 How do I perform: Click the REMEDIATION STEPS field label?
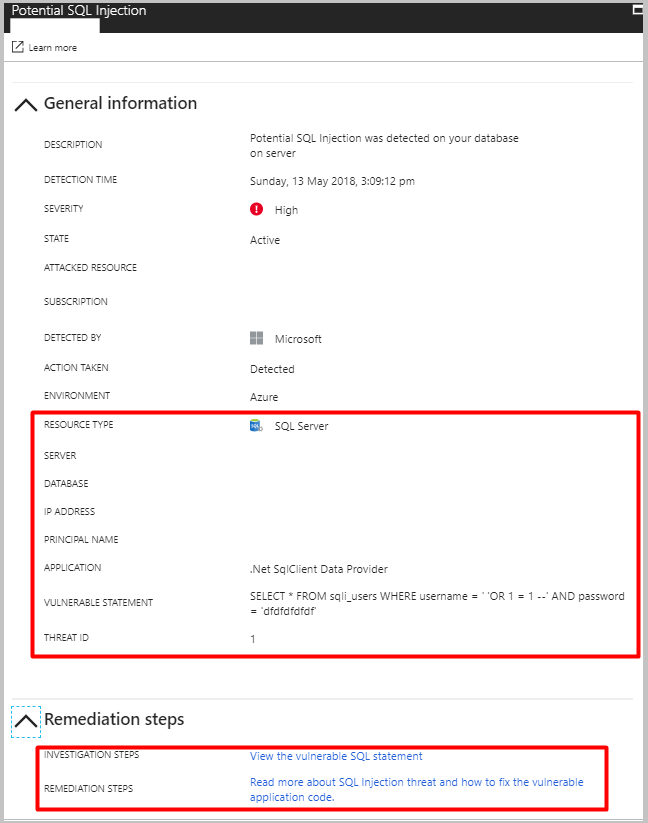point(88,788)
